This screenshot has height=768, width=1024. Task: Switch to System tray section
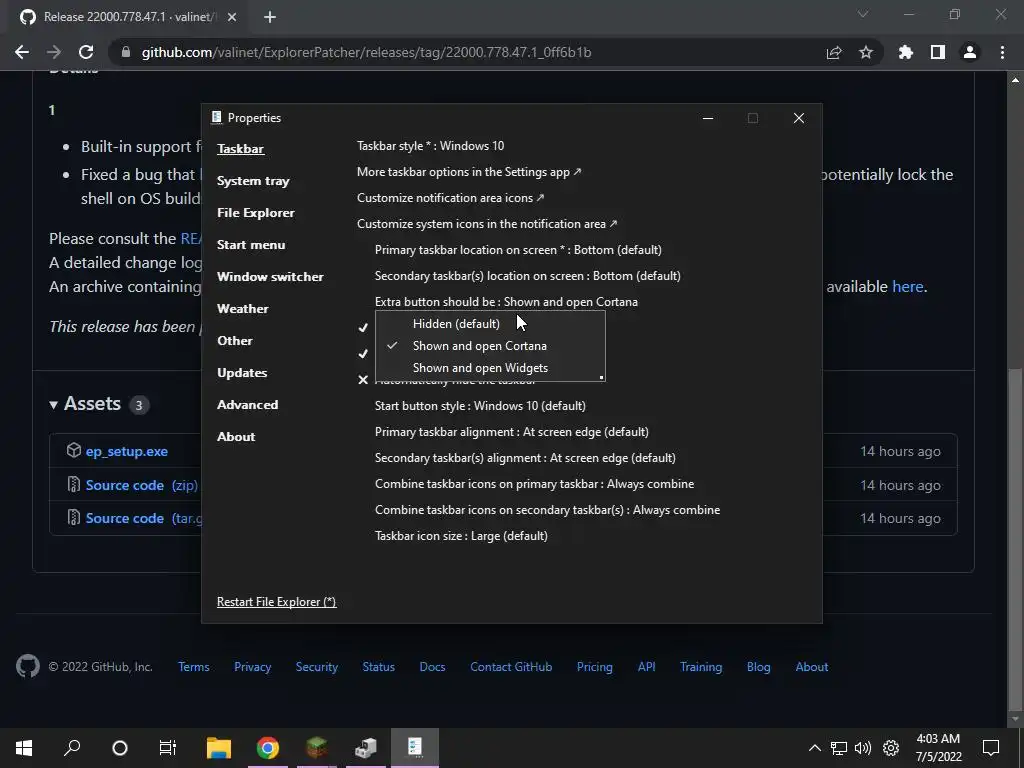[253, 181]
